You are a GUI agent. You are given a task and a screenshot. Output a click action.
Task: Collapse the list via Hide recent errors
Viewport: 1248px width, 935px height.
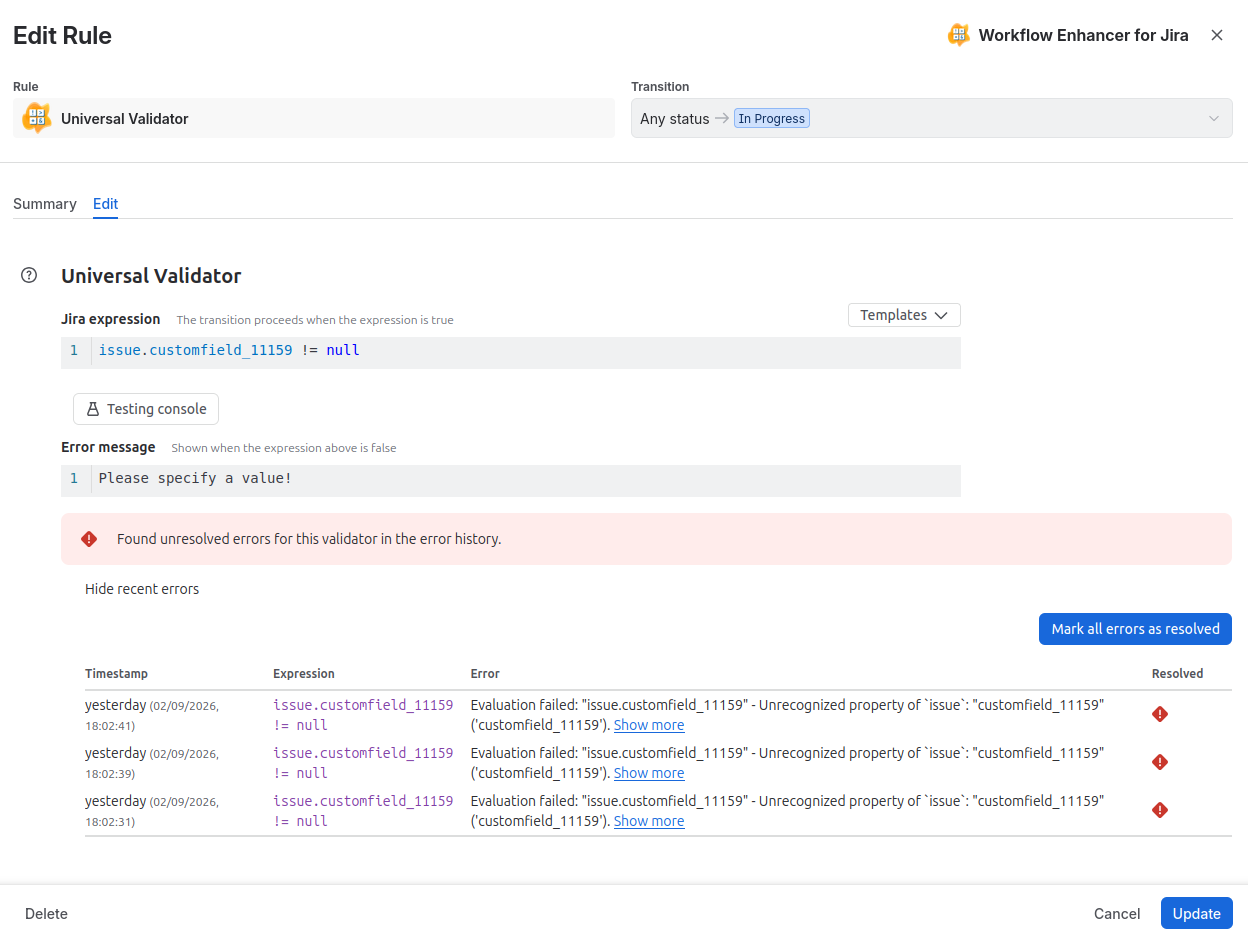point(142,589)
